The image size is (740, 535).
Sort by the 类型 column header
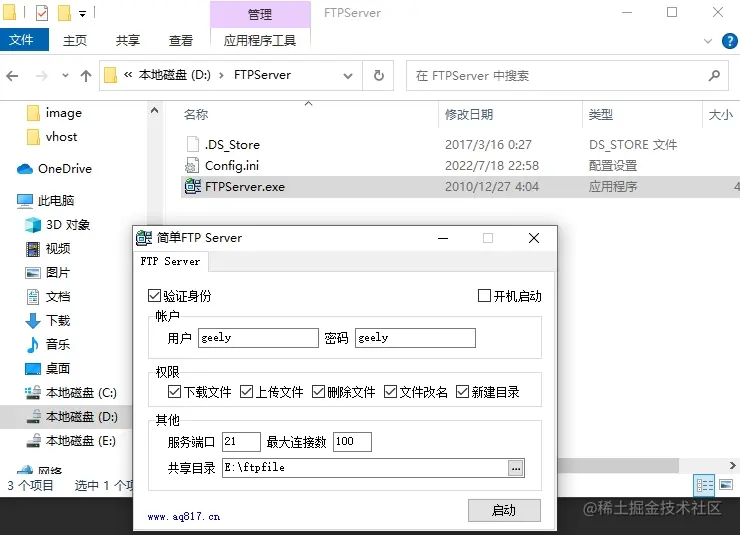click(x=601, y=115)
